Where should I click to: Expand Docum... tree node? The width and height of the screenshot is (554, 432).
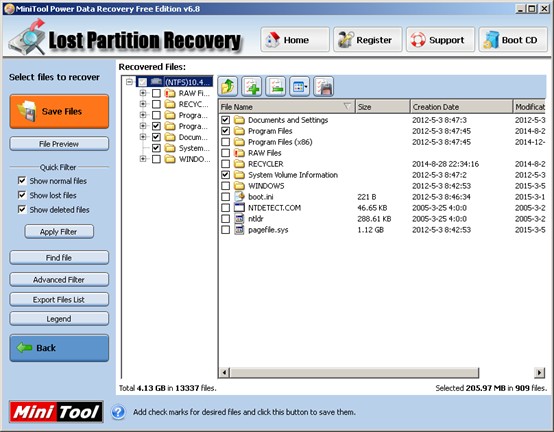point(143,137)
